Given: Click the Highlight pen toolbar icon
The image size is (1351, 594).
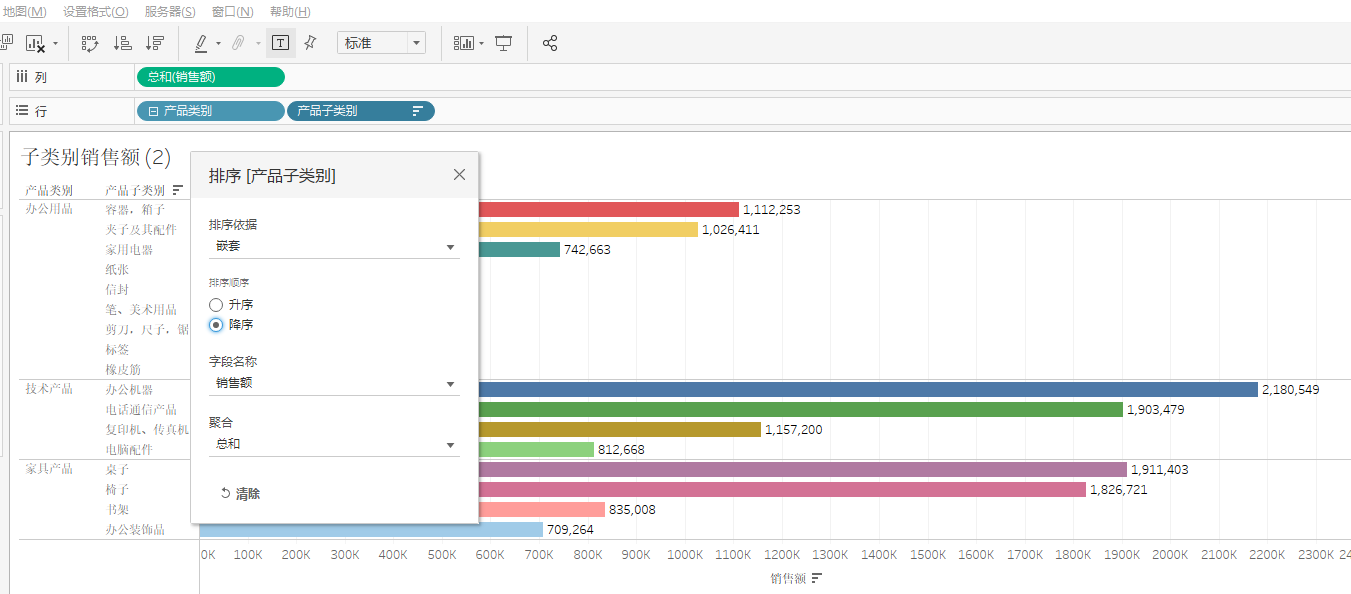Looking at the screenshot, I should coord(201,43).
